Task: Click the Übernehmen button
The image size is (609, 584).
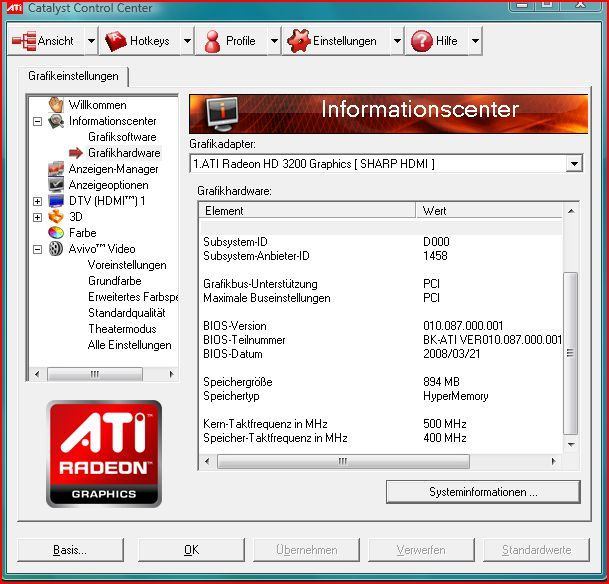Action: pyautogui.click(x=306, y=550)
